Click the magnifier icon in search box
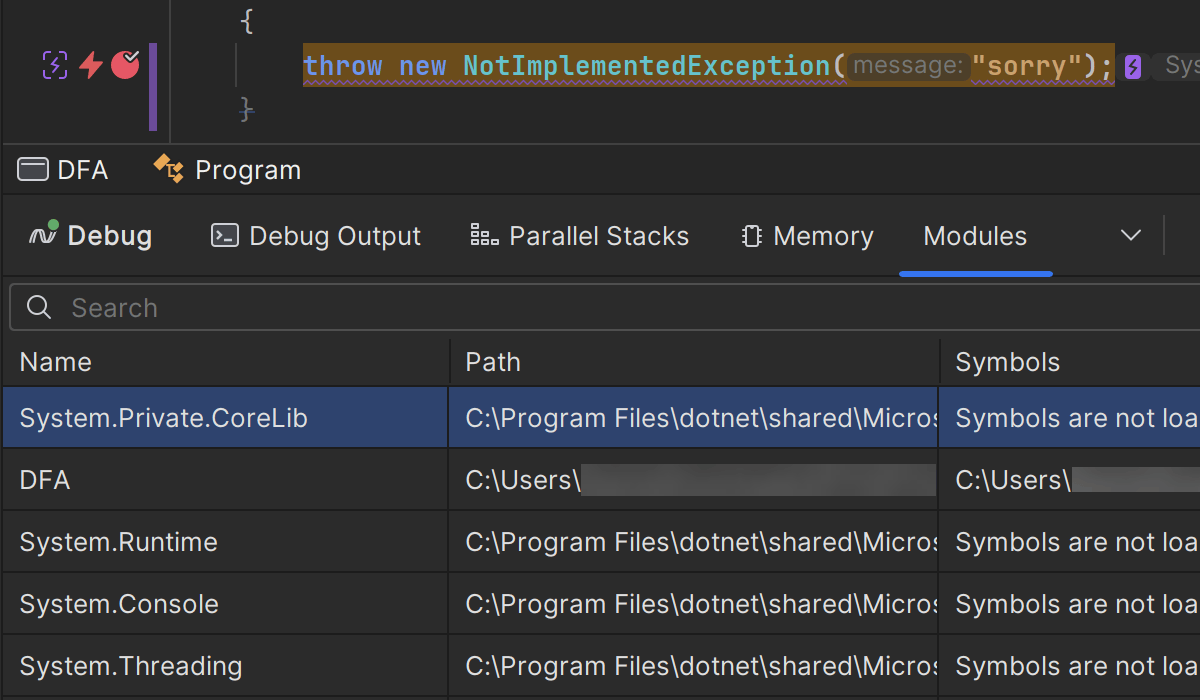Viewport: 1200px width, 700px height. click(39, 308)
